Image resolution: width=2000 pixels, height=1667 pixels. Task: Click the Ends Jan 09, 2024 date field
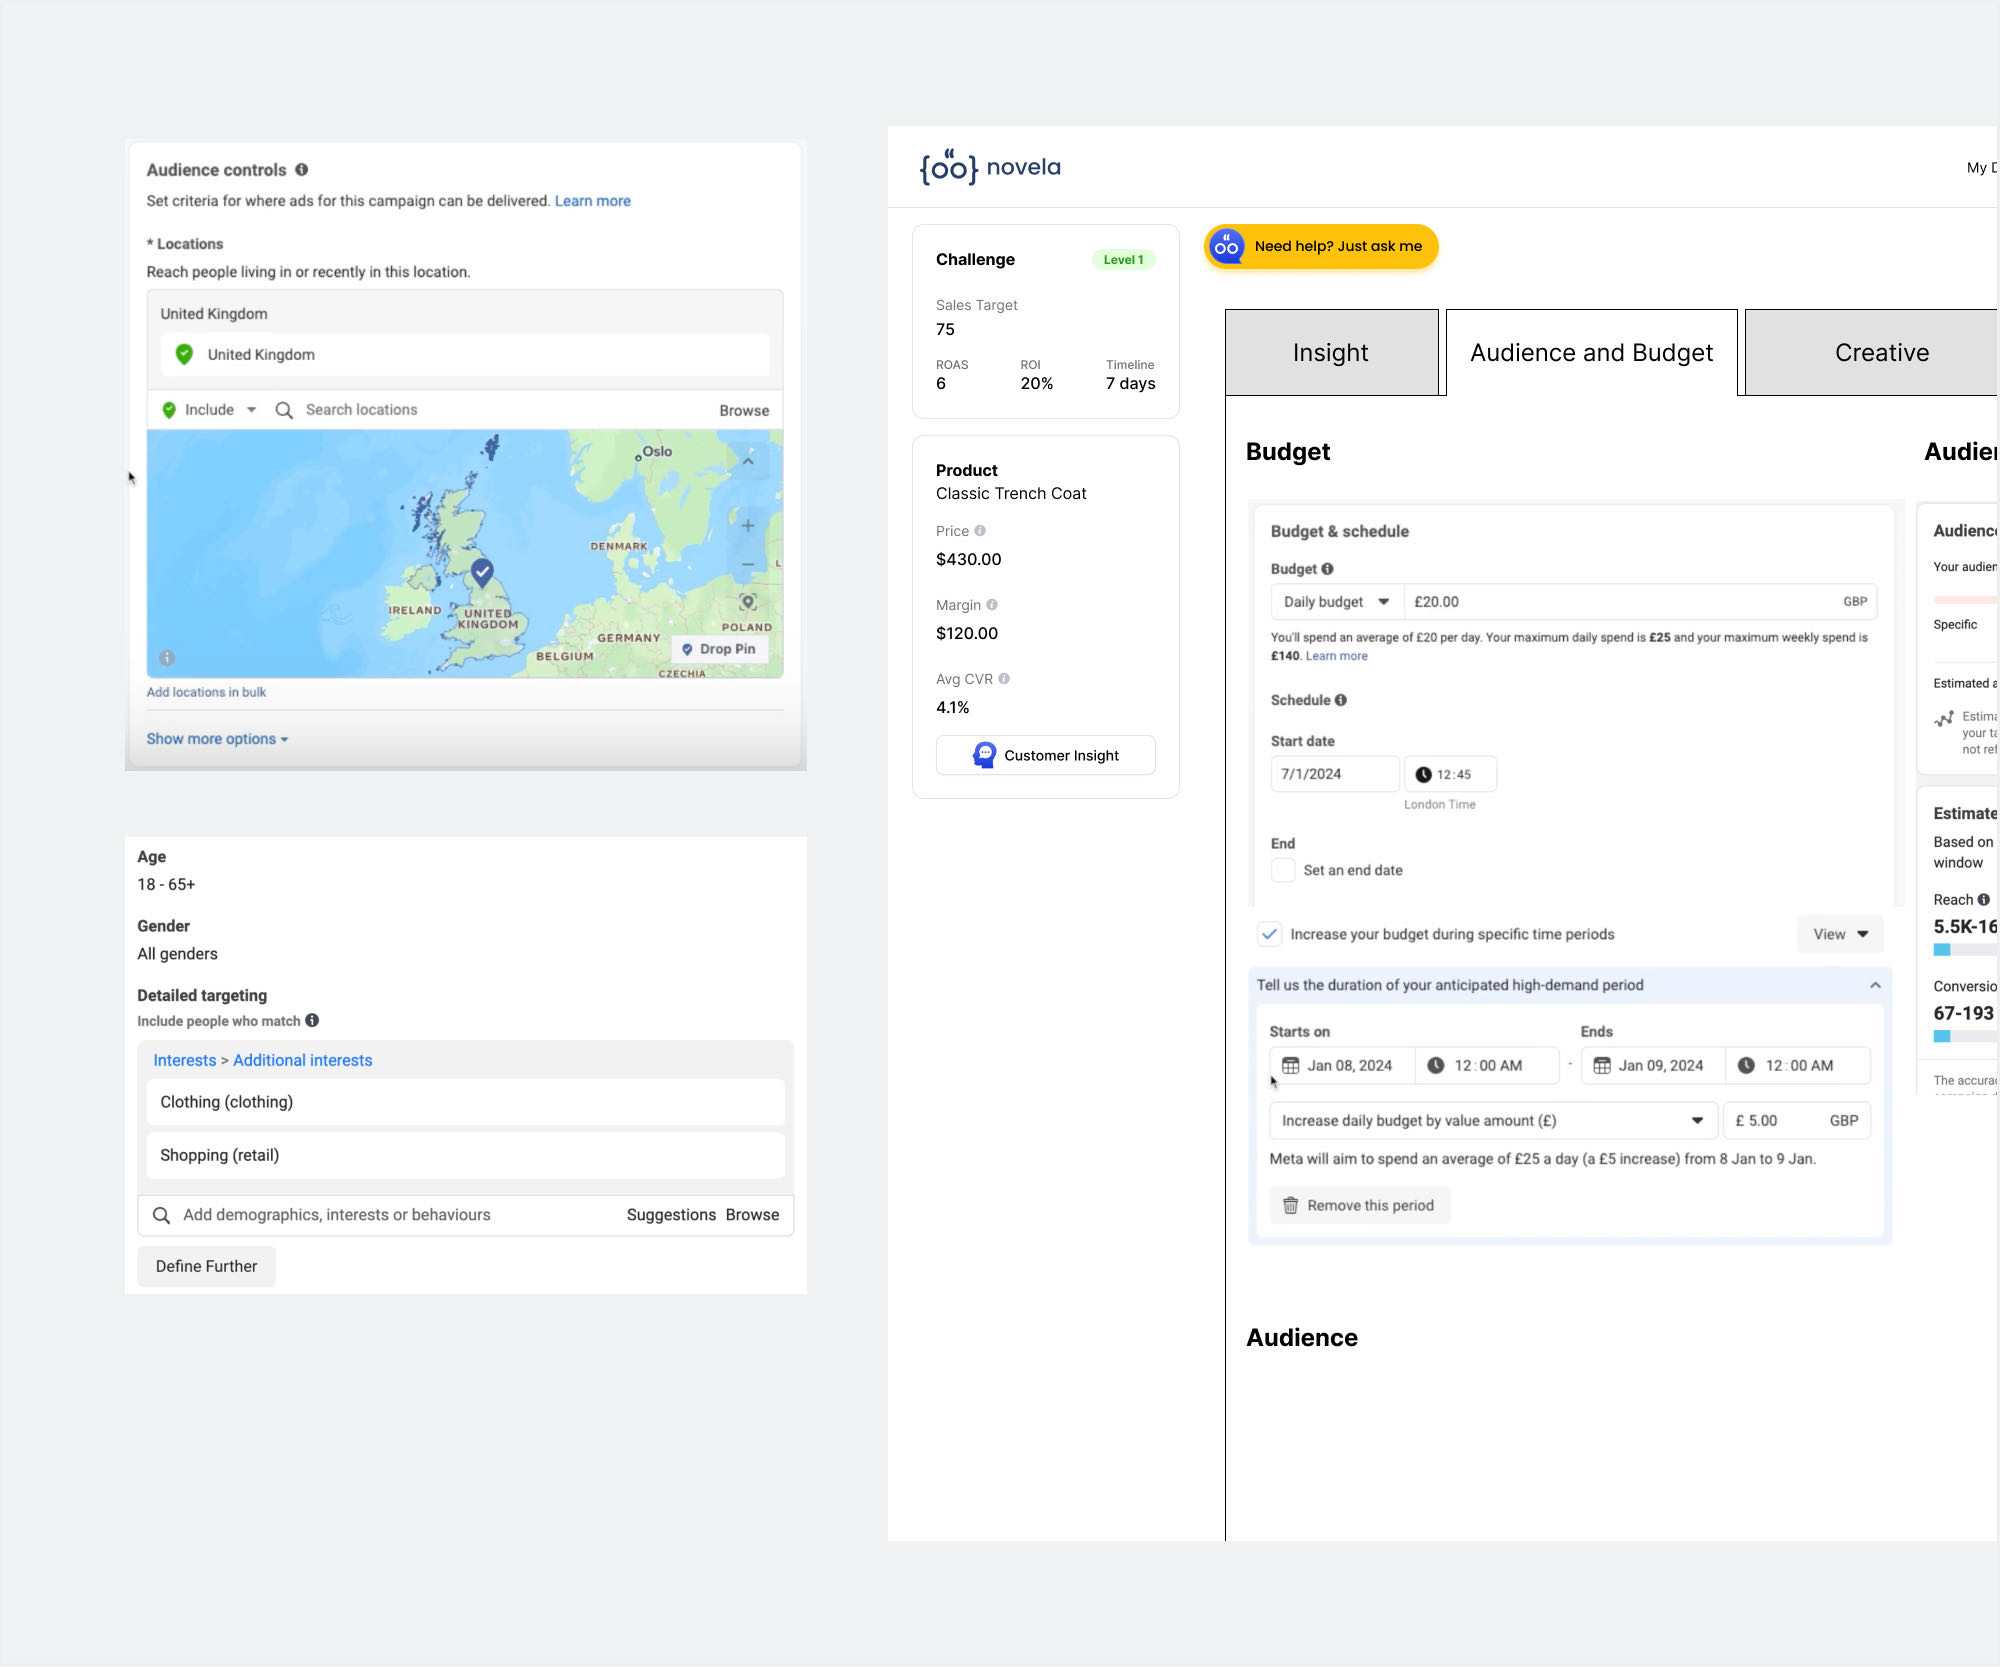click(1653, 1066)
